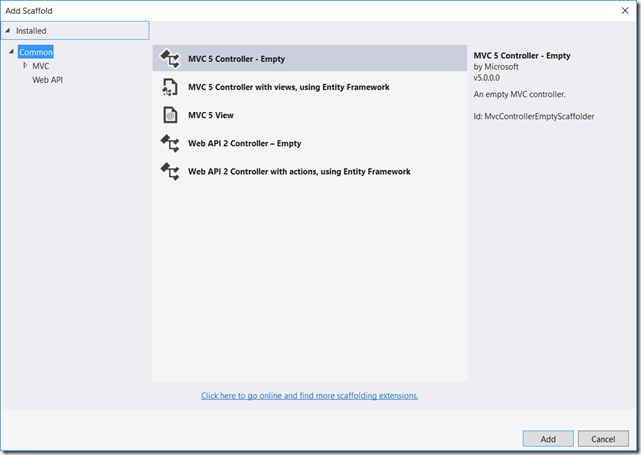Click the Add button
The width and height of the screenshot is (641, 455).
point(548,439)
